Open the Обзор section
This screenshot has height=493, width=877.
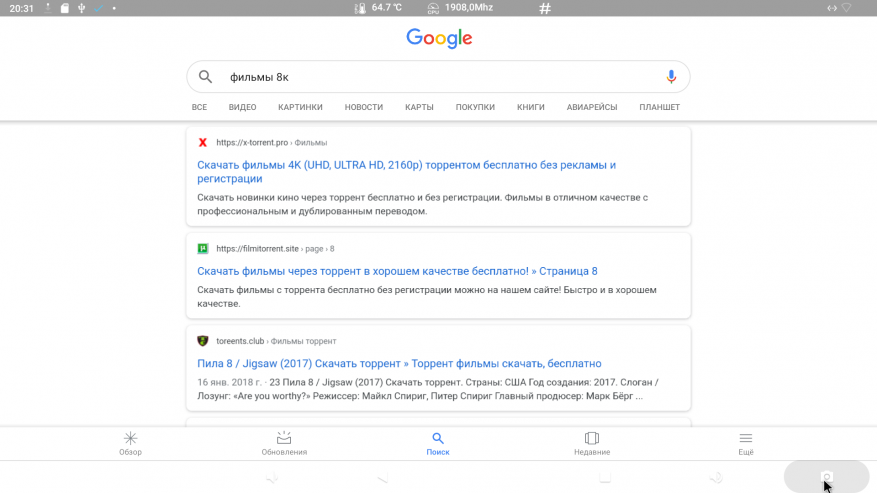(x=130, y=443)
